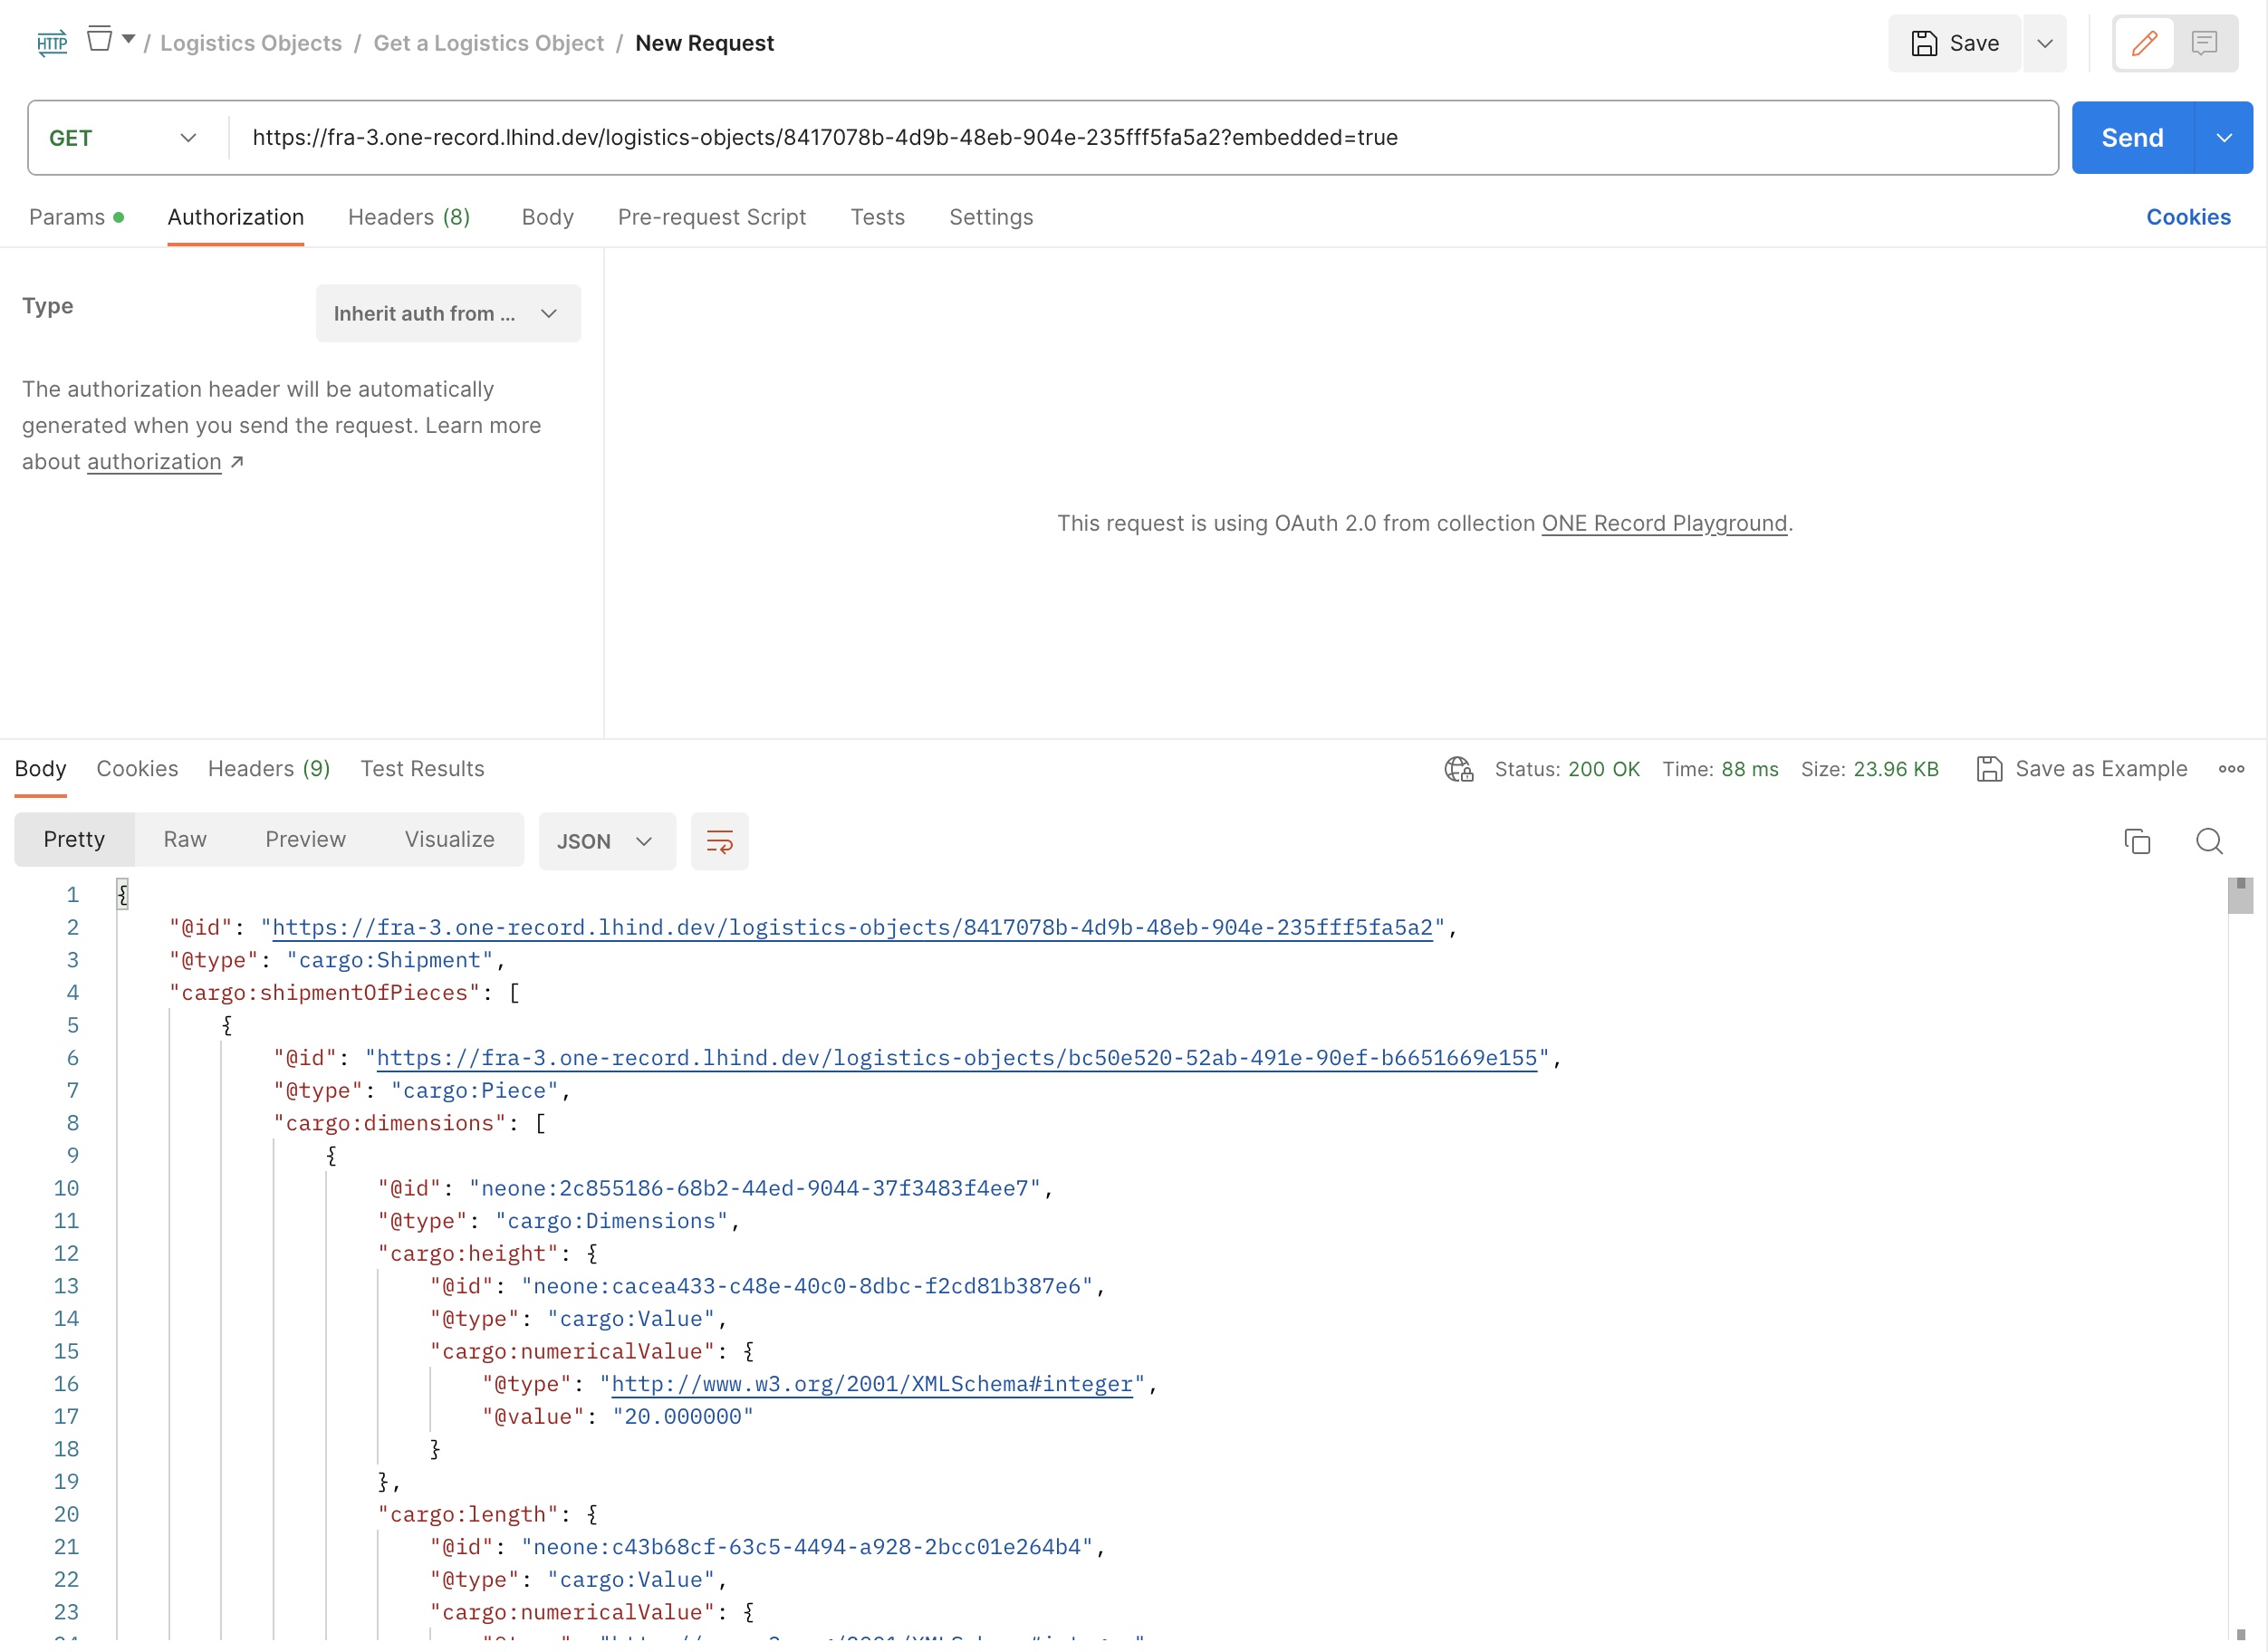Image resolution: width=2268 pixels, height=1652 pixels.
Task: Open the Inherit auth type dropdown
Action: click(447, 314)
